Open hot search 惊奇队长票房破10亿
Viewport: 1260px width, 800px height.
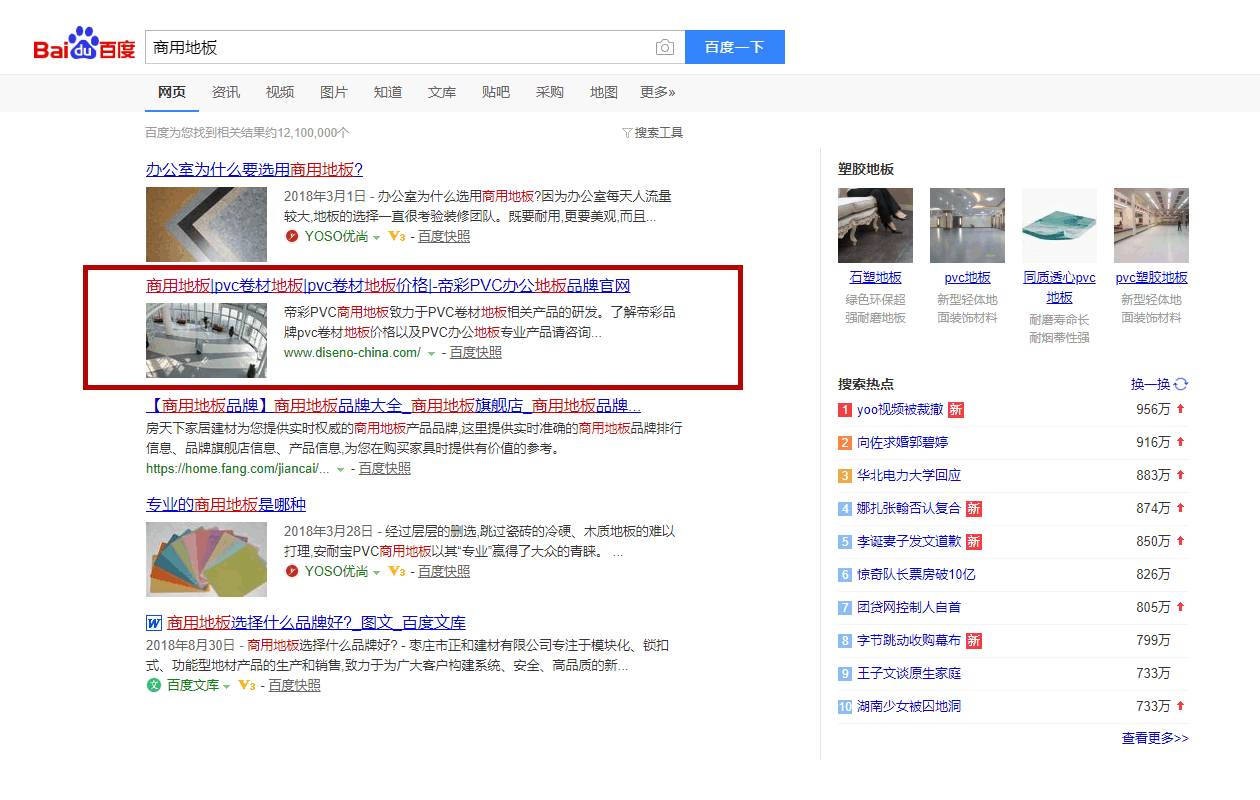coord(916,575)
